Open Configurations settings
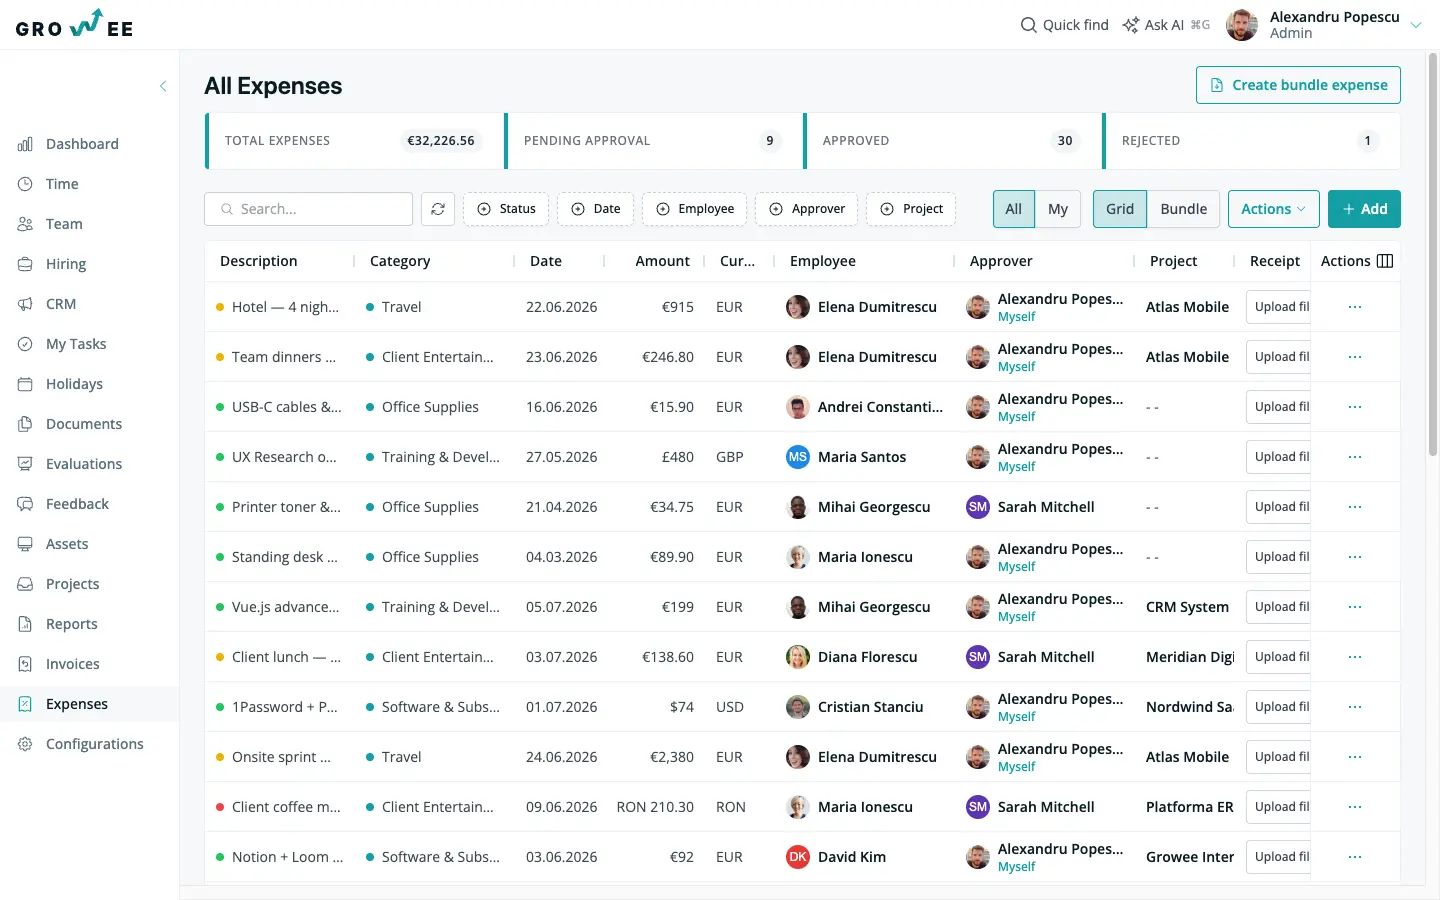The image size is (1440, 900). 94,744
